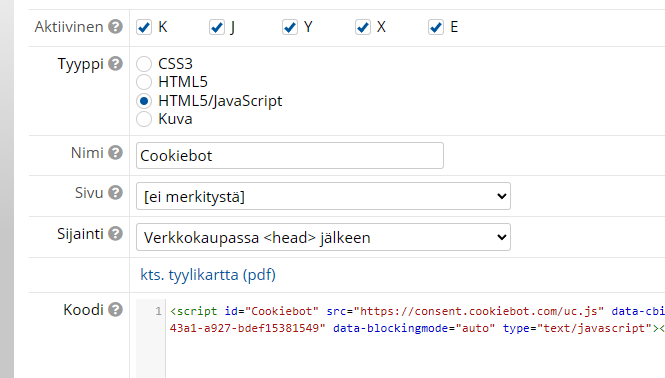Select the CSS3 radio button

coord(144,64)
